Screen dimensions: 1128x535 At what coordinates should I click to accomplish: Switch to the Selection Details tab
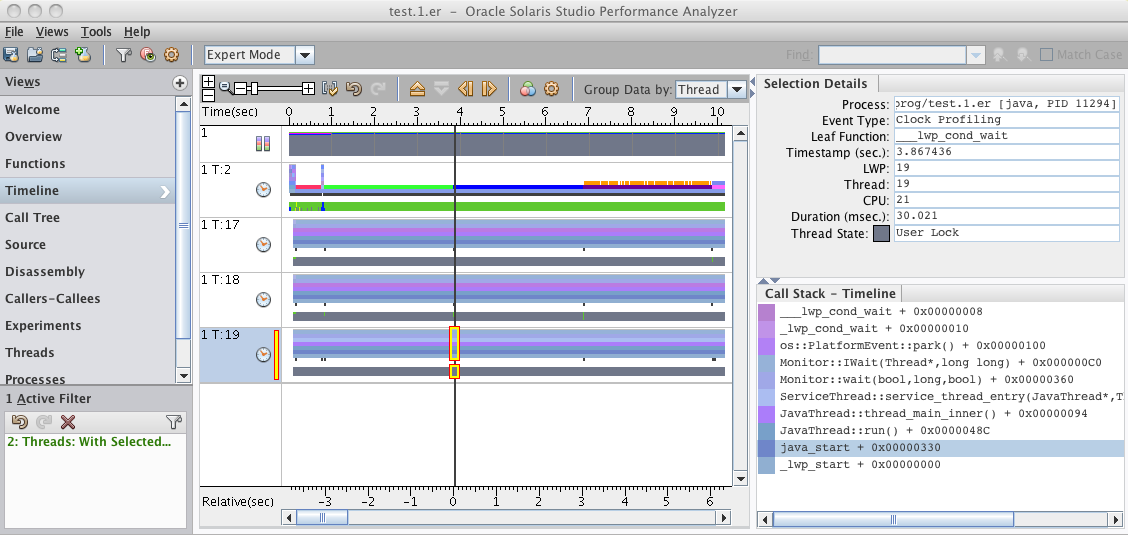tap(815, 83)
